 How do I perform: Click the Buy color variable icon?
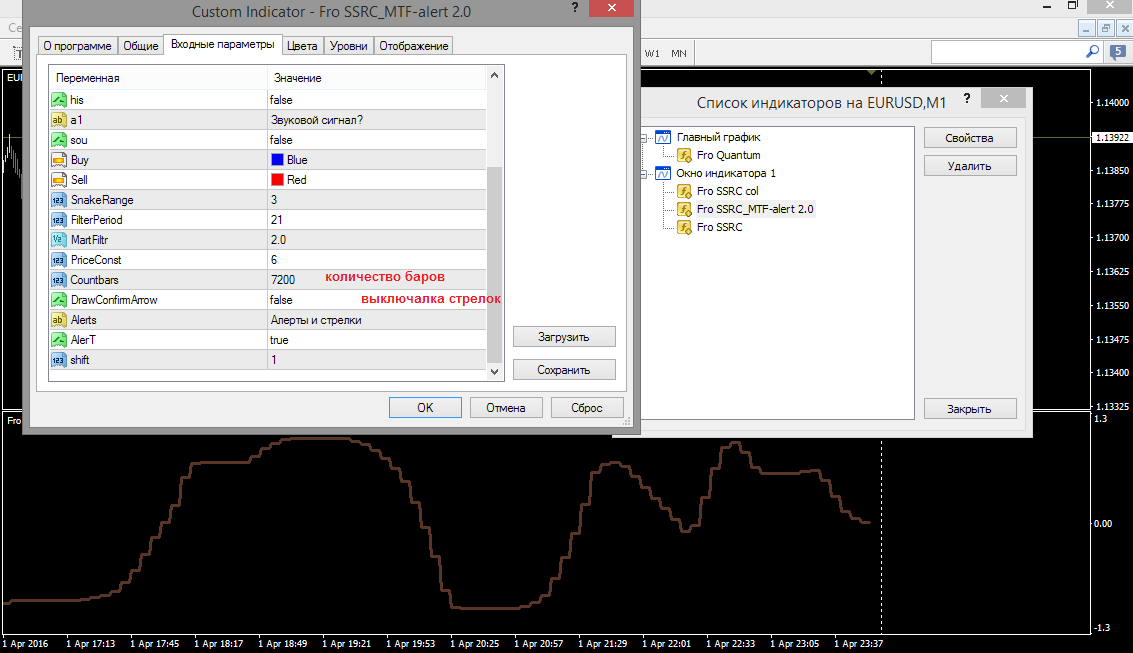(x=59, y=160)
